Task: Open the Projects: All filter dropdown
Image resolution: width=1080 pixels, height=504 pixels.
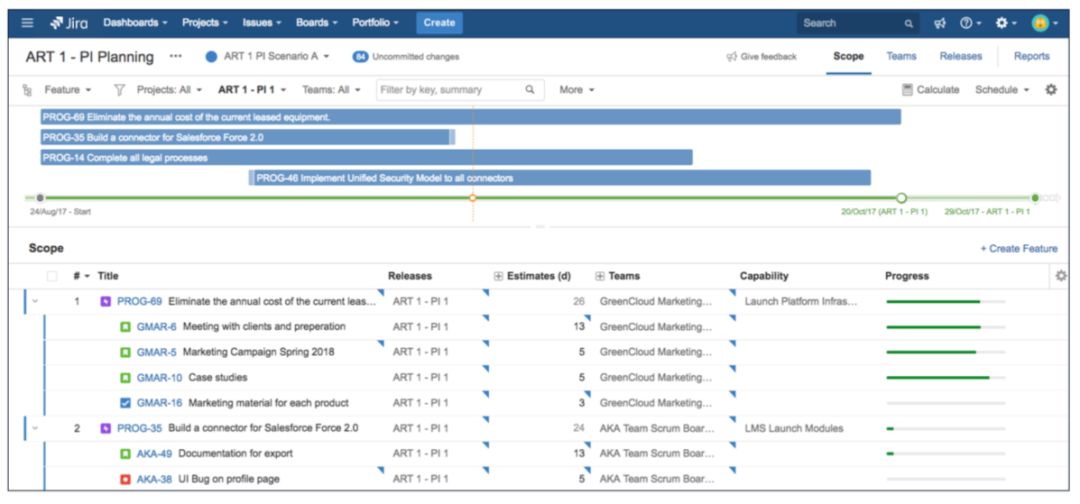Action: pos(169,90)
